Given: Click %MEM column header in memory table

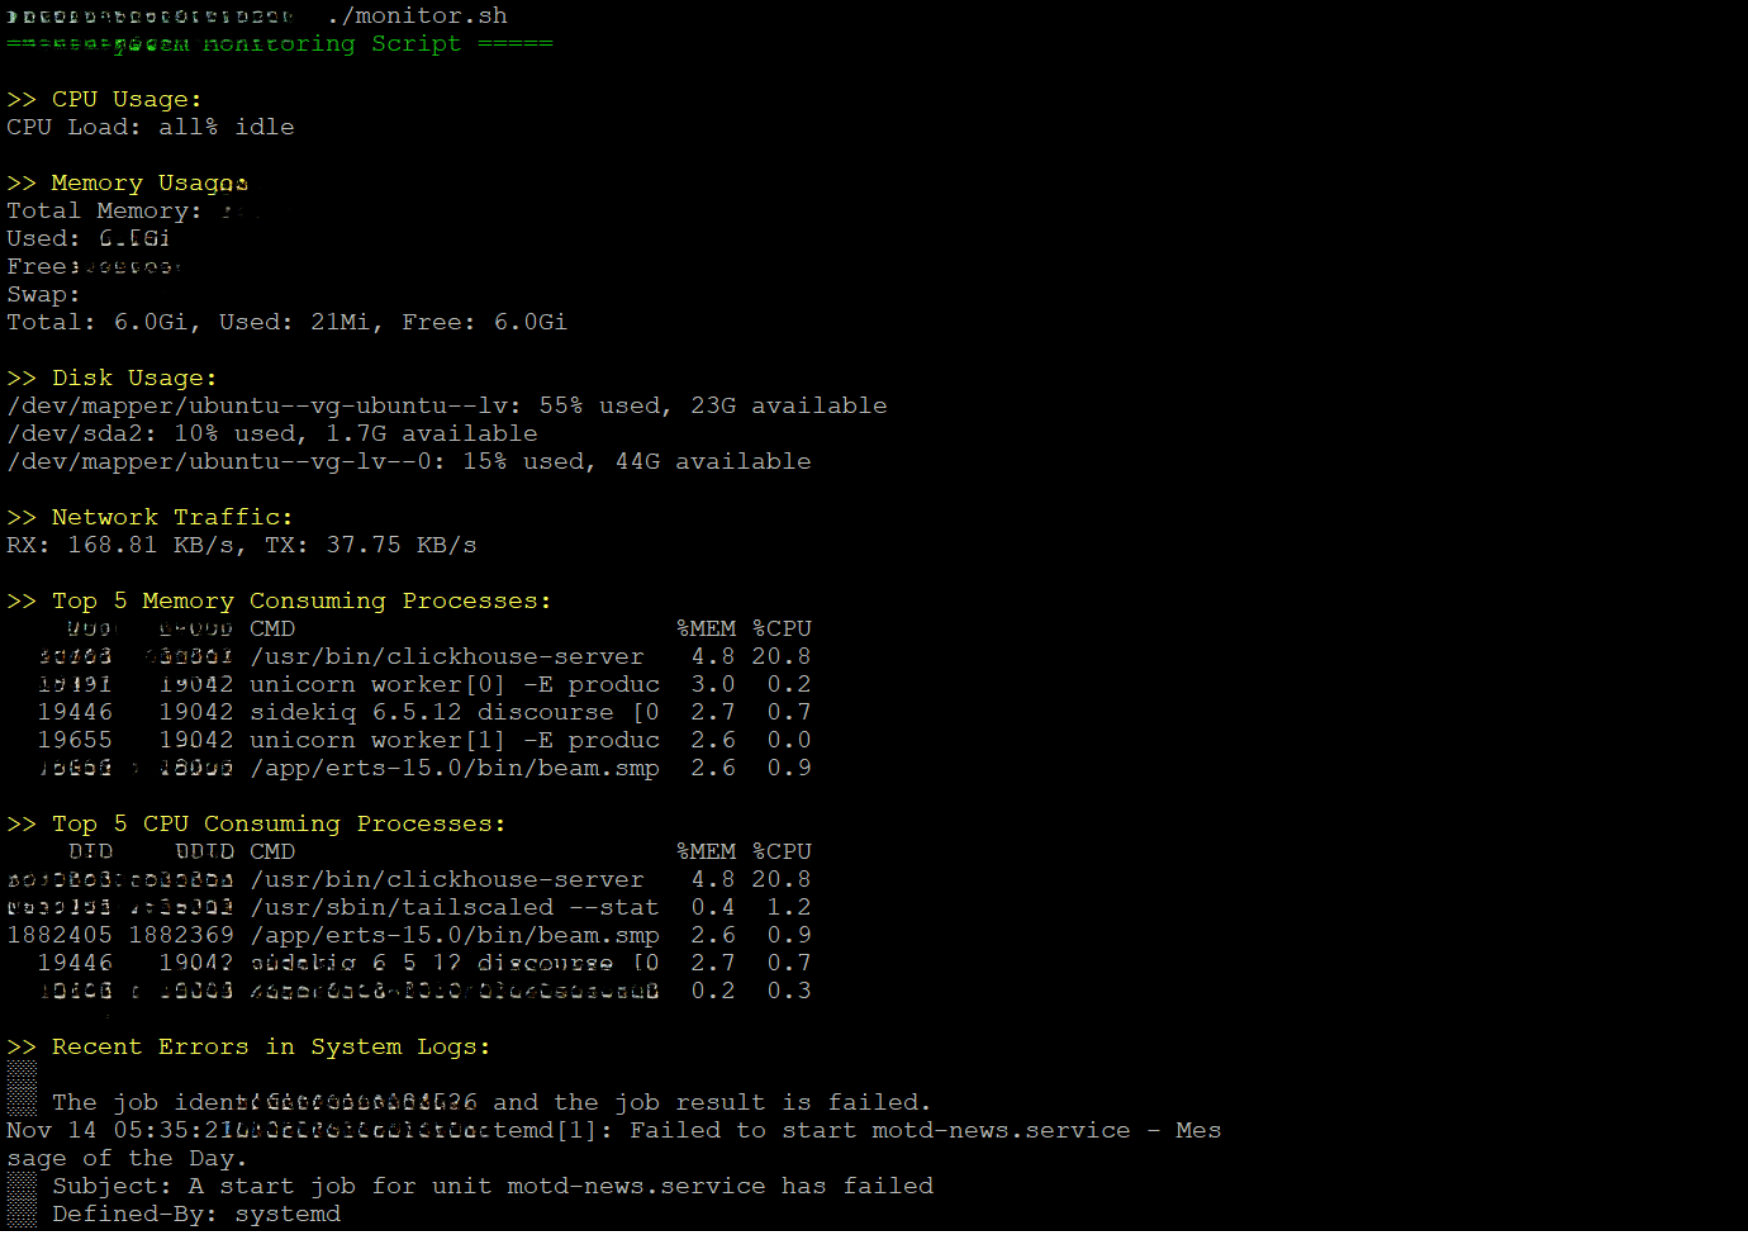Looking at the screenshot, I should 706,629.
